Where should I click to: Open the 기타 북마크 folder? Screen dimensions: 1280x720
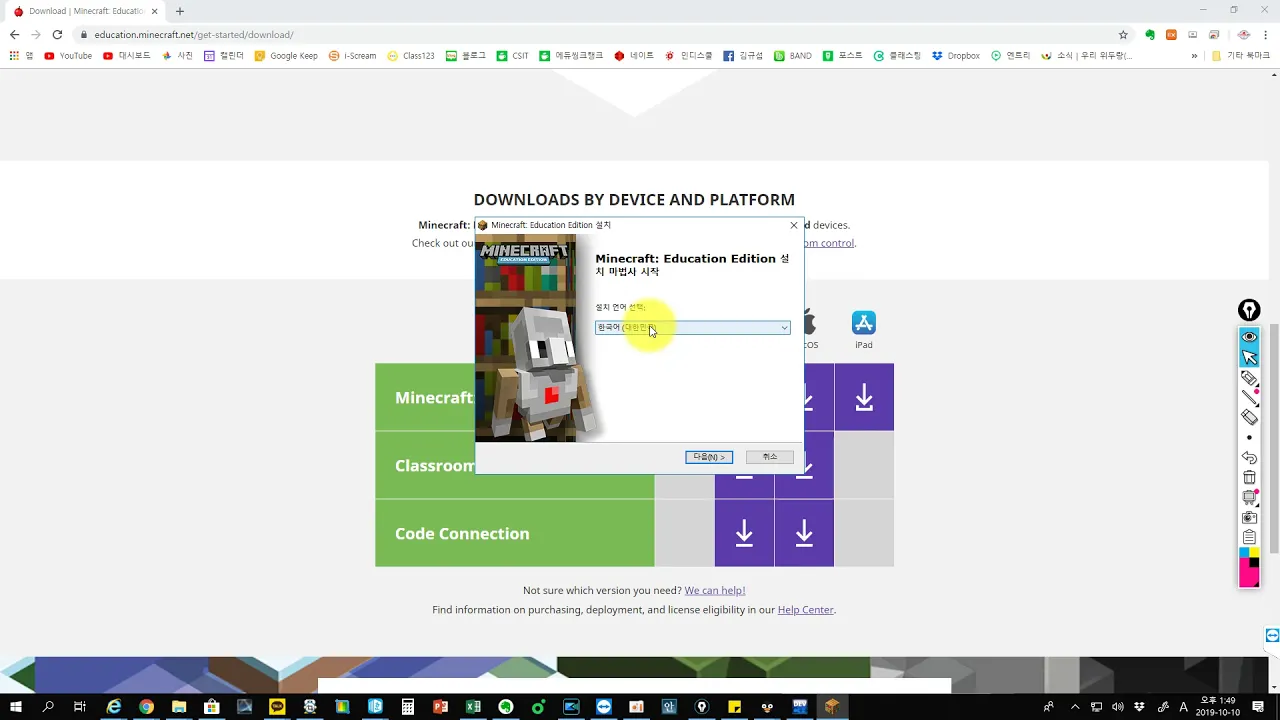point(1240,56)
